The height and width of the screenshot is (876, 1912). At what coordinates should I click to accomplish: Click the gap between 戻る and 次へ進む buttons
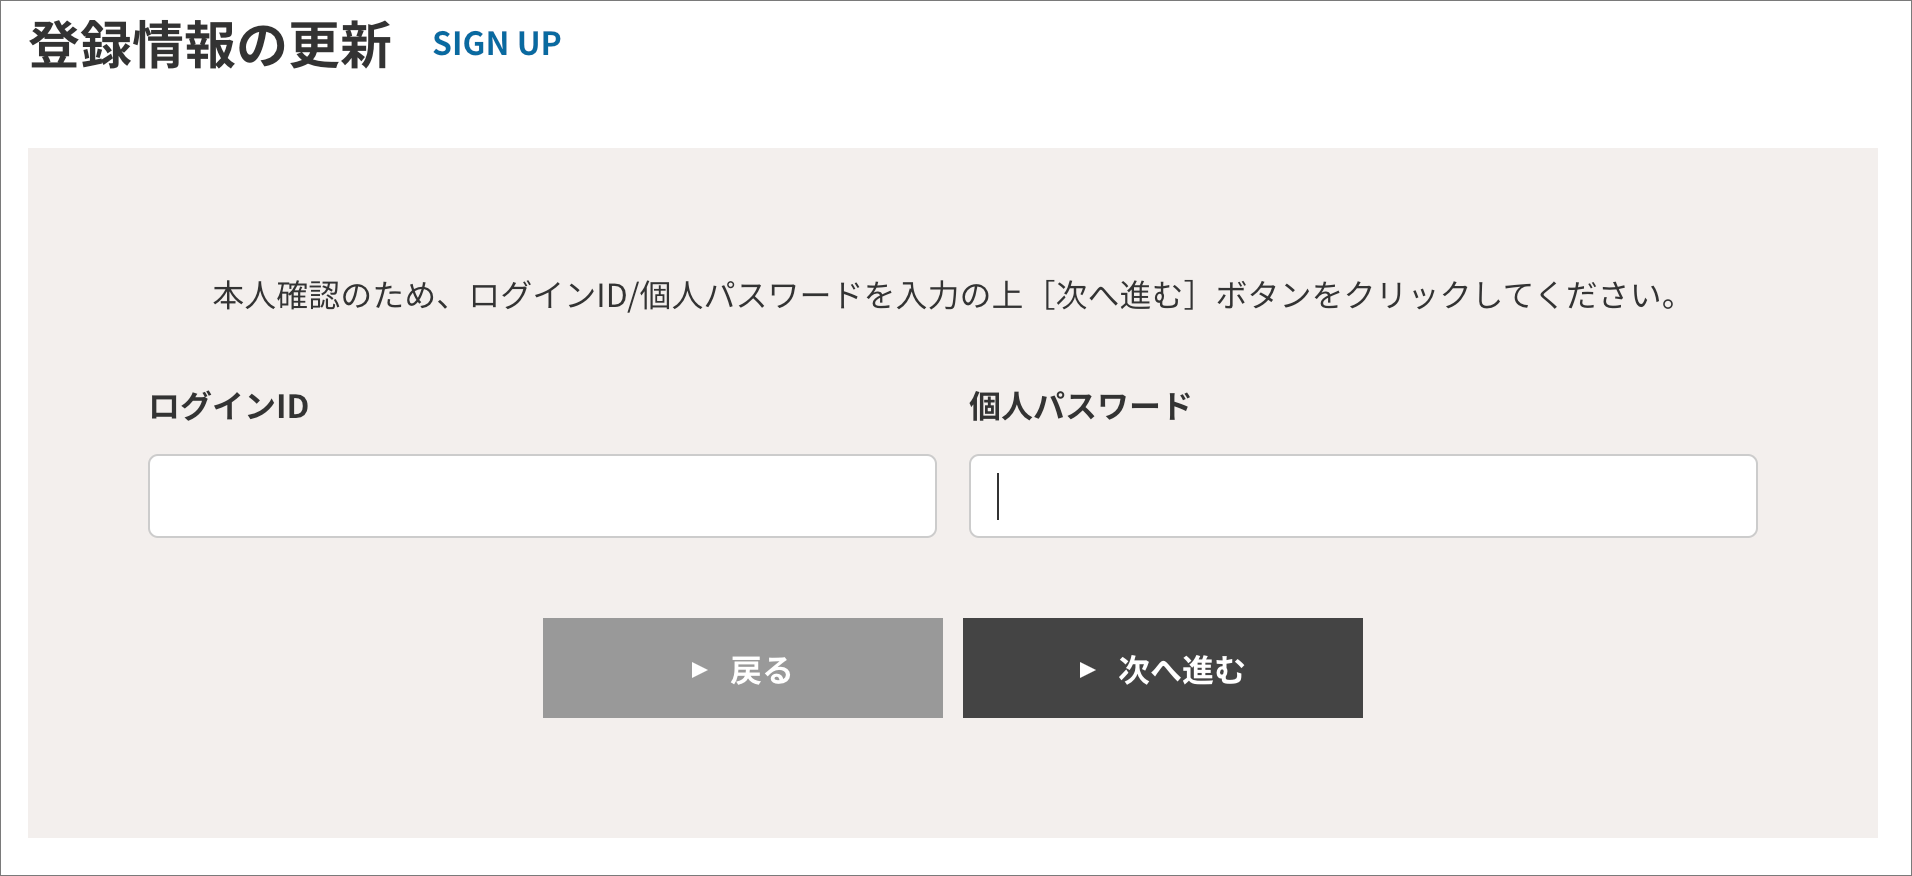953,668
